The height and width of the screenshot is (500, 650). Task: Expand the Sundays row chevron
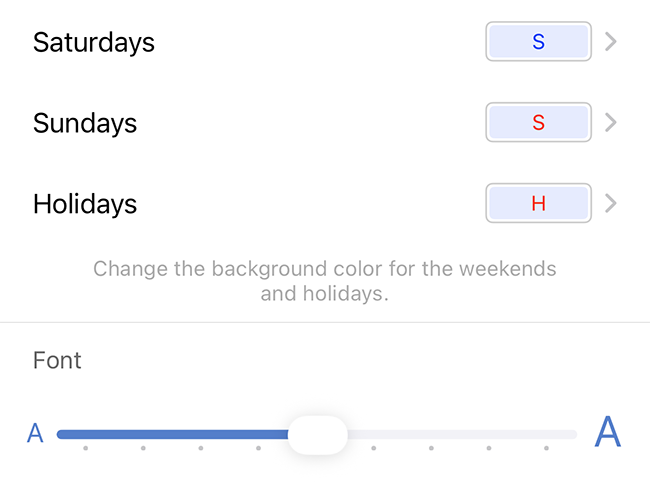(611, 123)
